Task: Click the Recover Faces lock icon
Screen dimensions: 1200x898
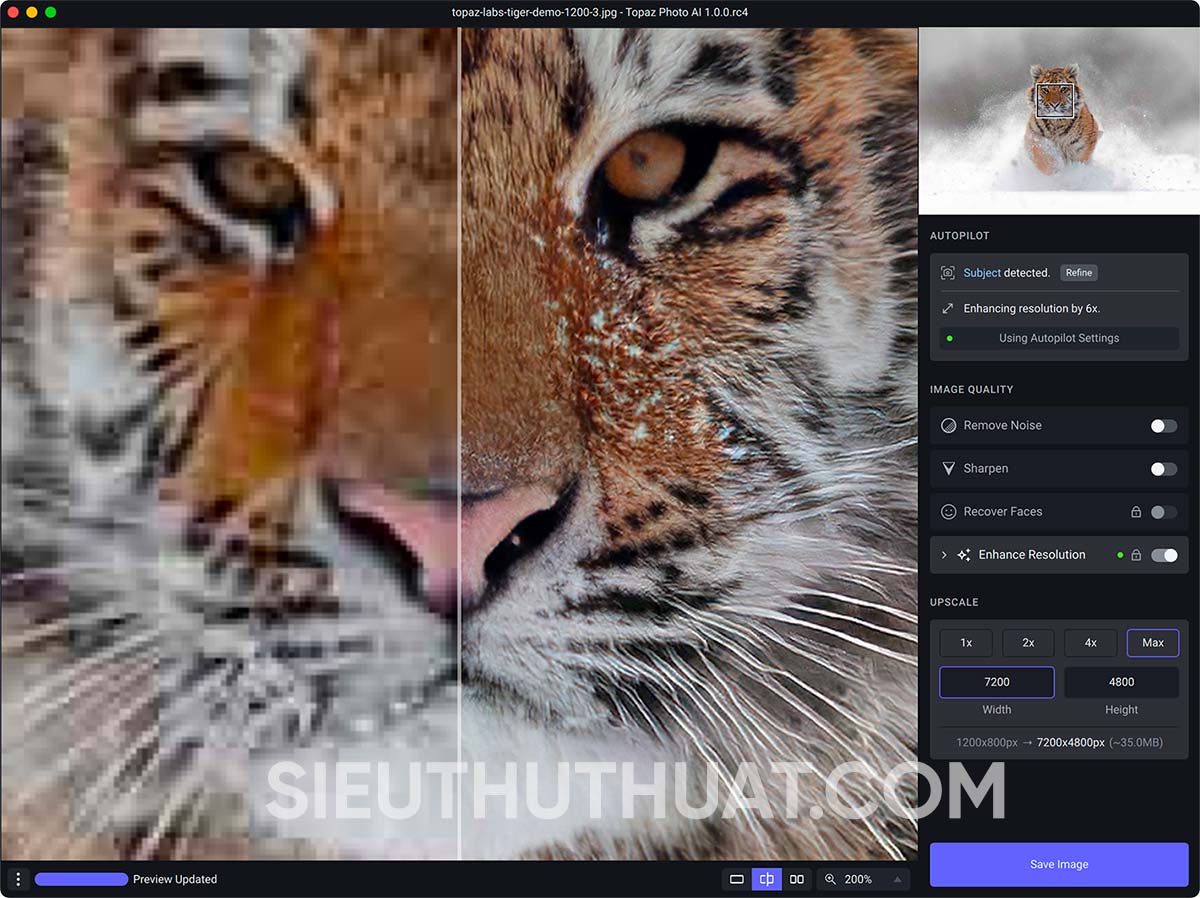Action: click(1136, 512)
